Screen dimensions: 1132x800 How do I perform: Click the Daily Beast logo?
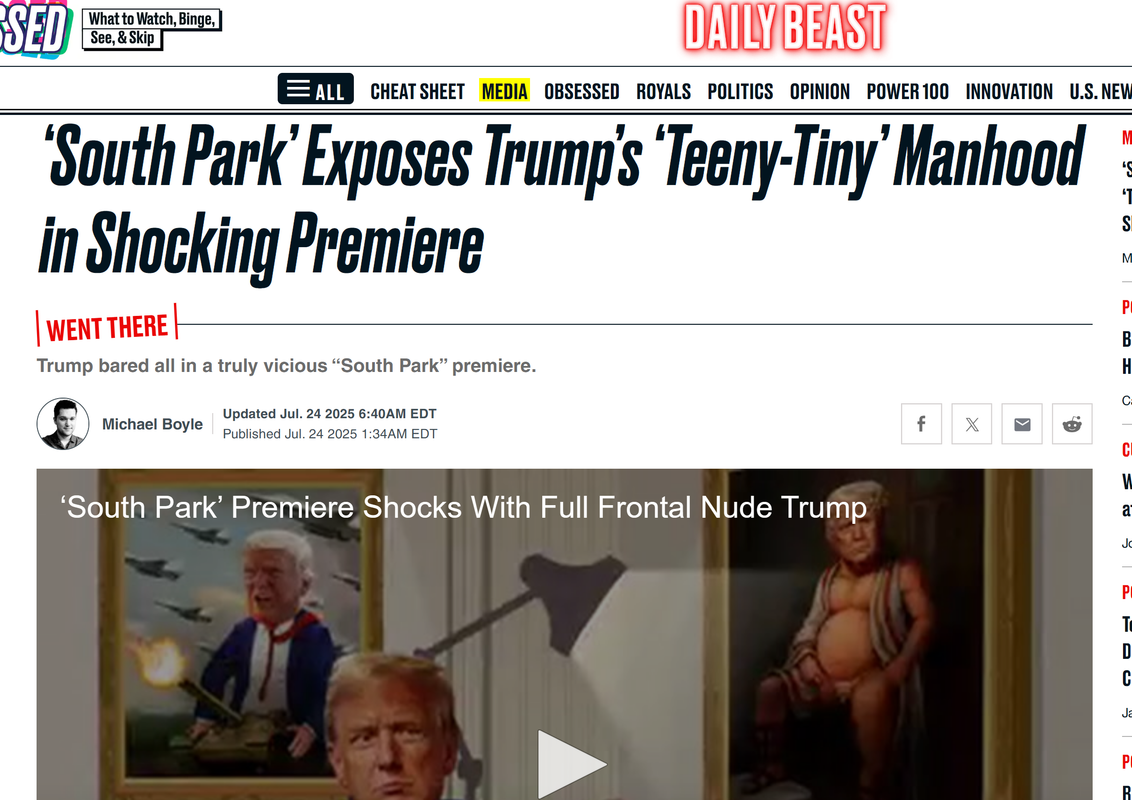[785, 27]
